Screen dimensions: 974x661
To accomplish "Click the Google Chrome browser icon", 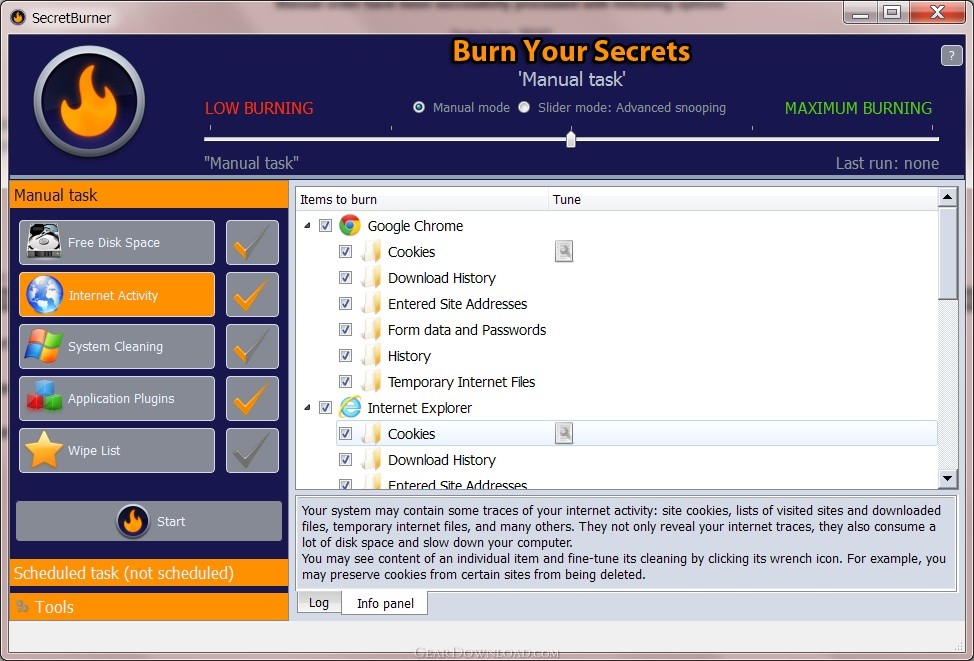I will coord(350,226).
